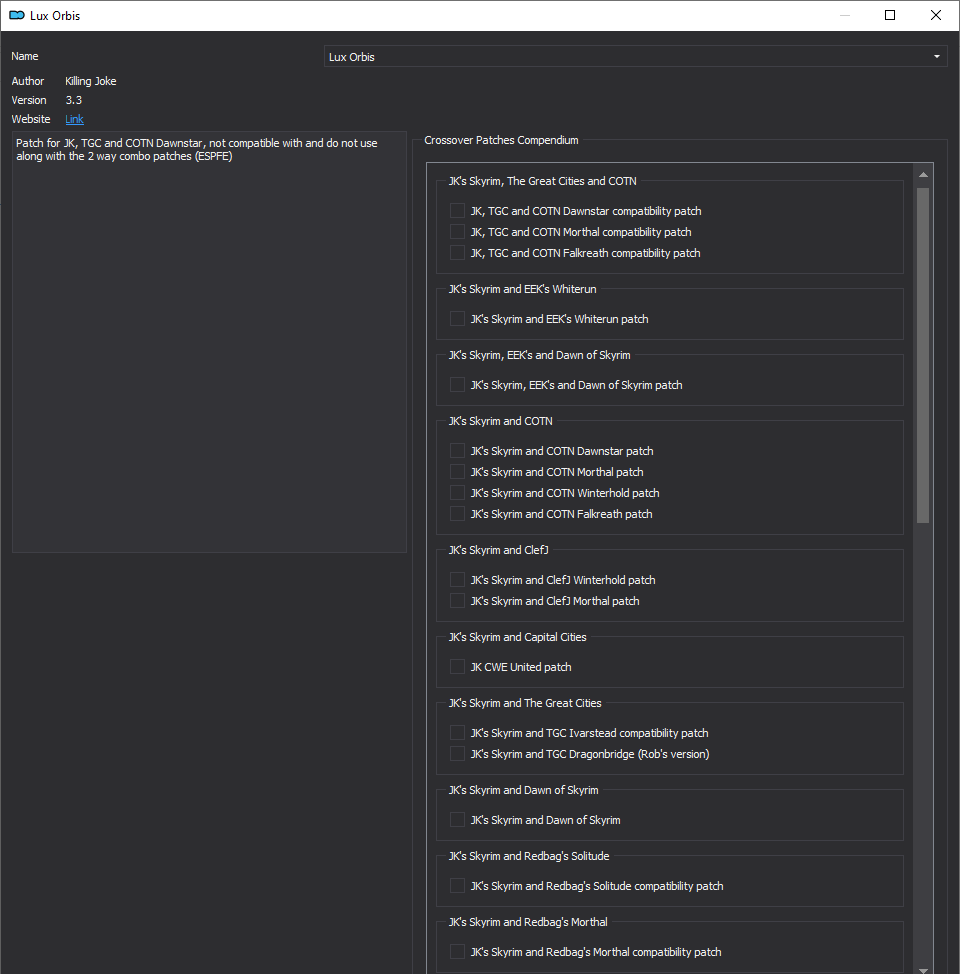This screenshot has height=974, width=960.
Task: Click the JK's Skyrim and ClefJ group title
Action: [498, 550]
